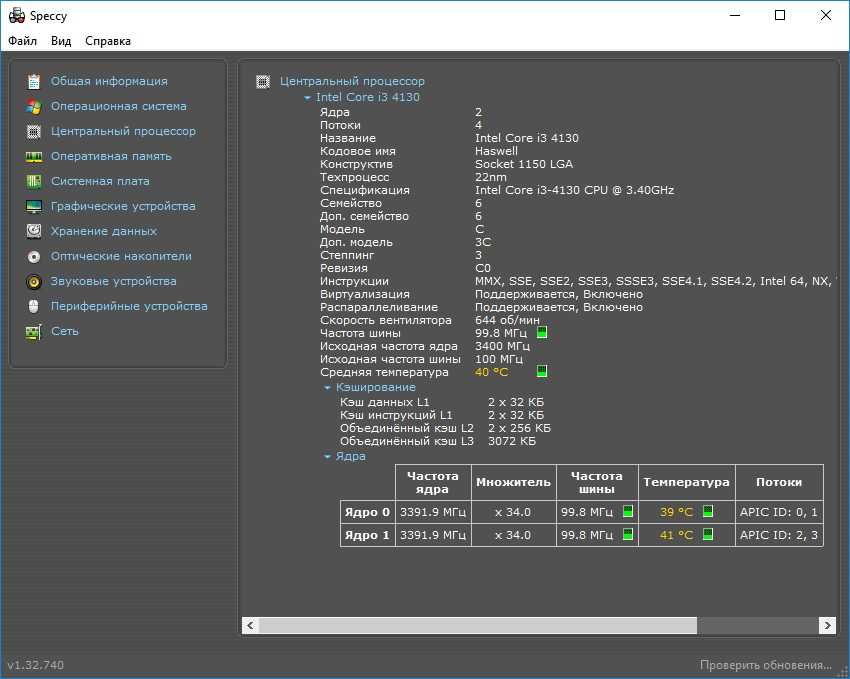Collapse the Intel Core i3 4130 tree node
850x679 pixels.
[x=307, y=98]
